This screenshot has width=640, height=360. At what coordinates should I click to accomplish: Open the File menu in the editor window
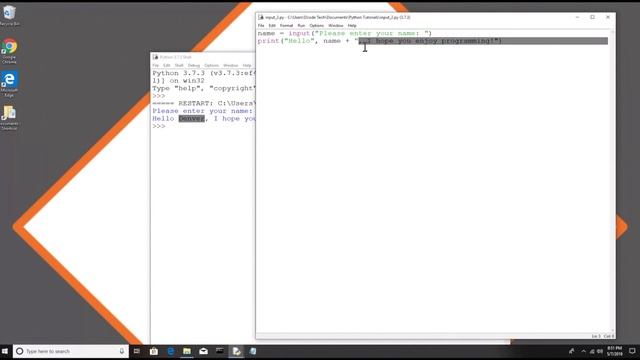click(x=261, y=25)
